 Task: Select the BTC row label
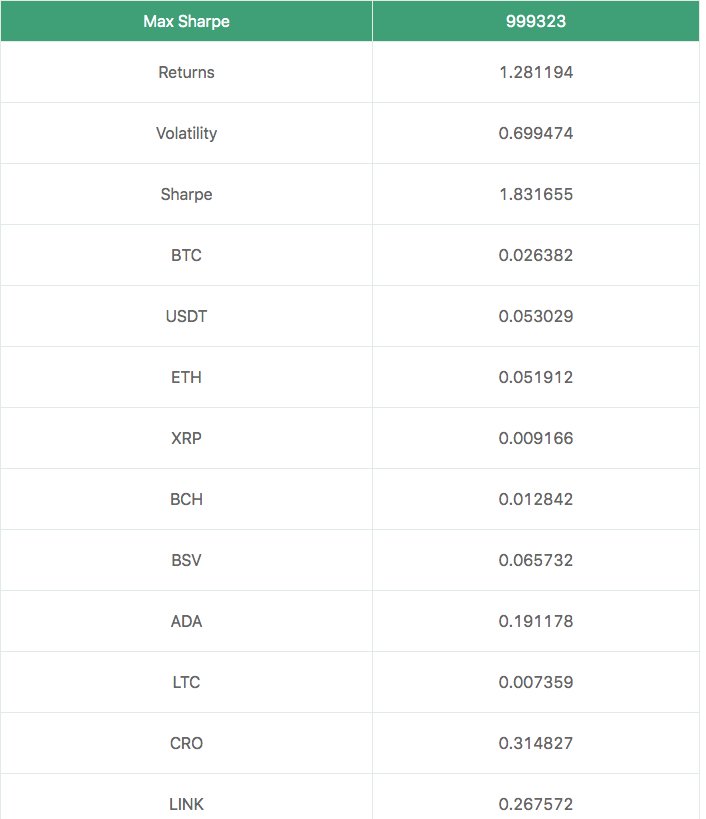(x=186, y=255)
